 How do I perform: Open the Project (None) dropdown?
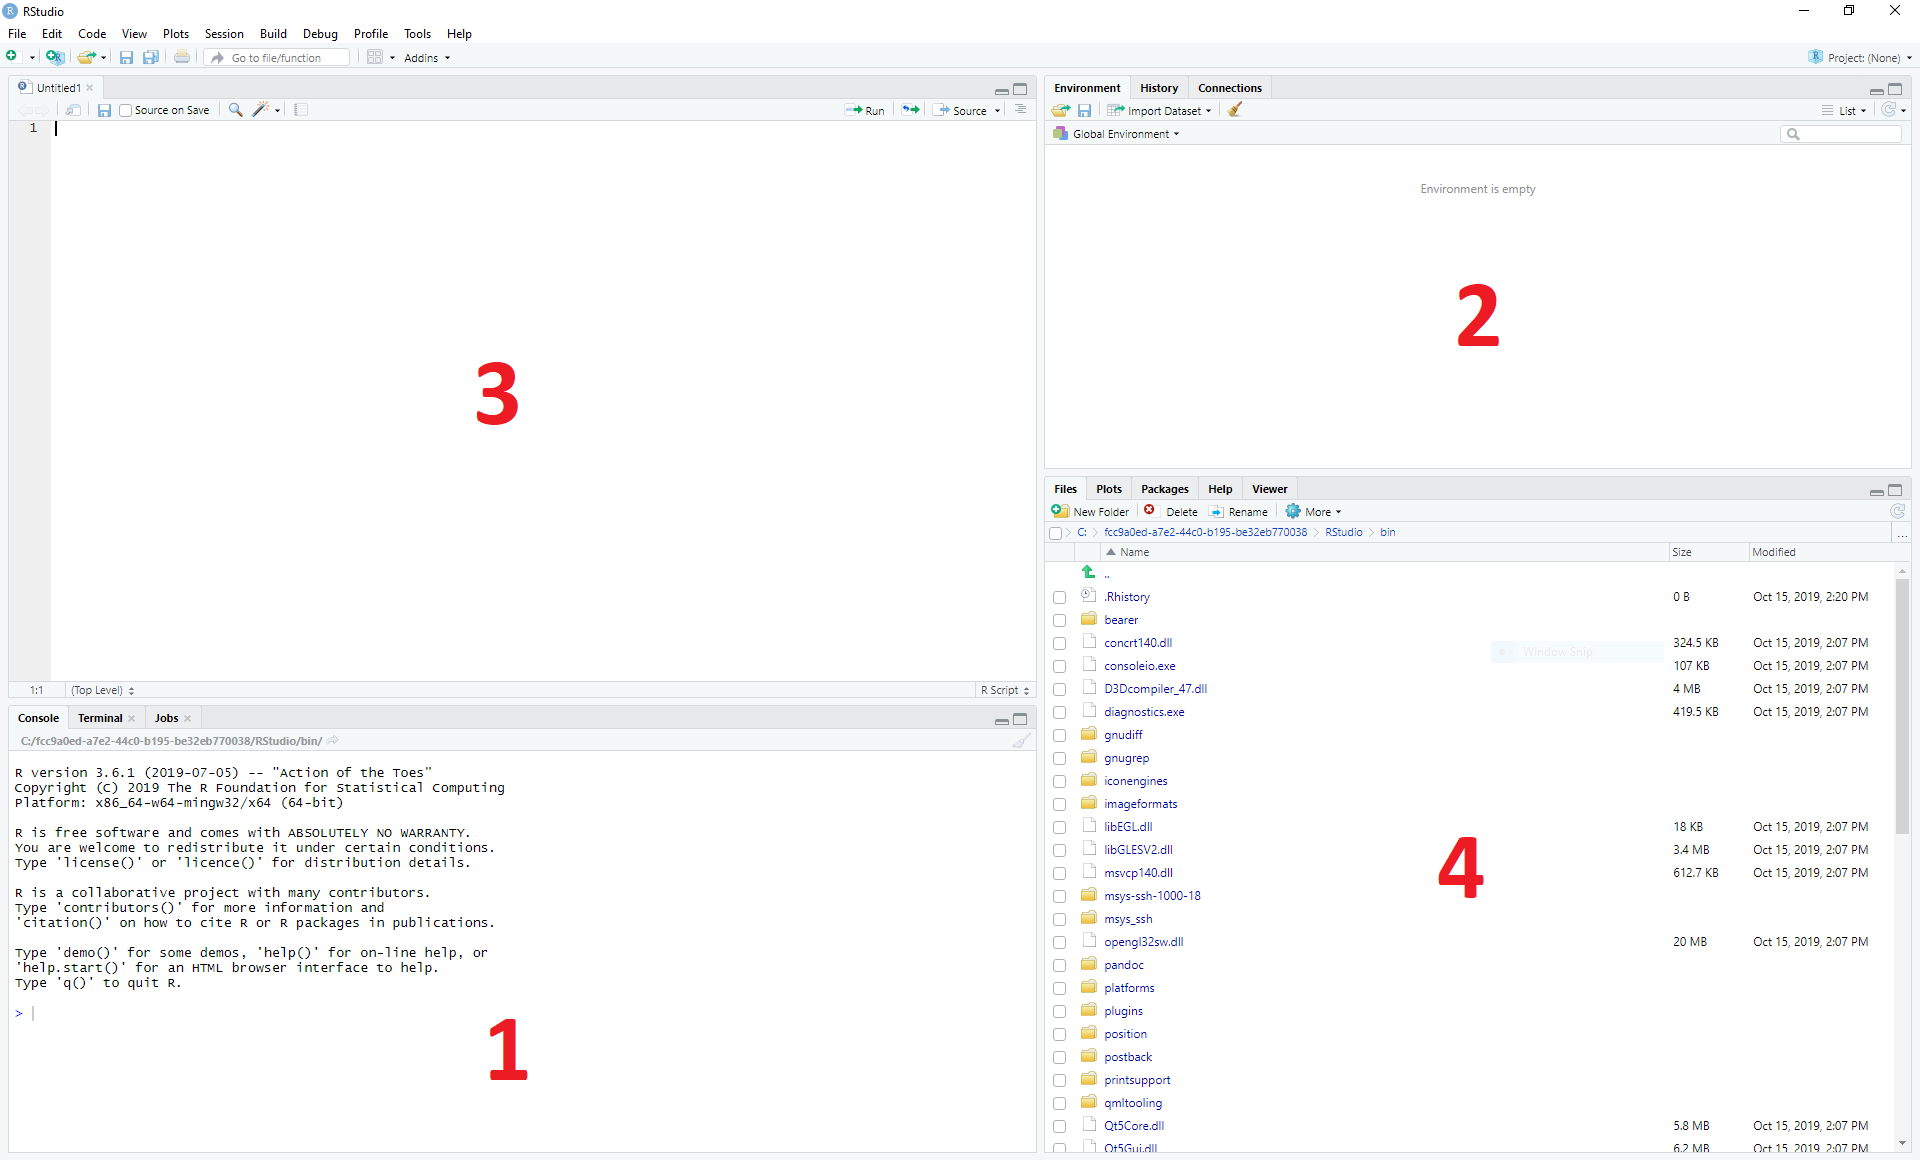[1860, 57]
